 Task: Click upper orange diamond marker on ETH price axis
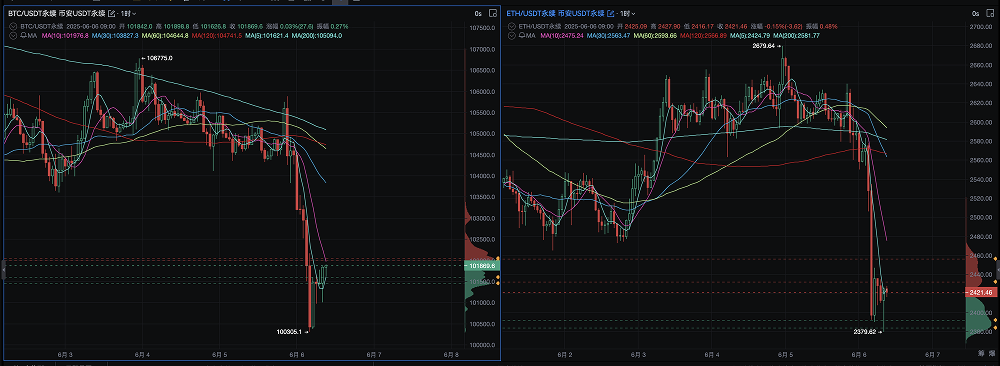(x=996, y=258)
